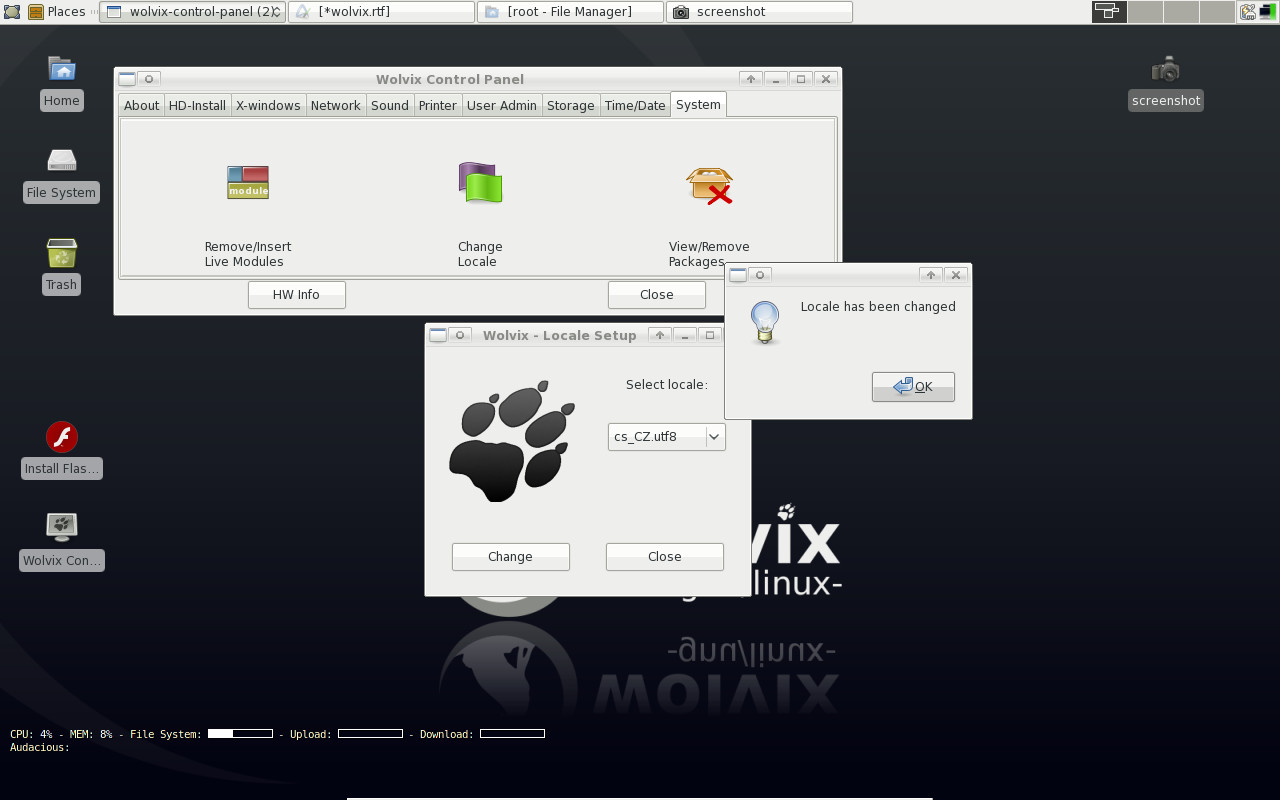The height and width of the screenshot is (800, 1280).
Task: Toggle sticky button on Wolvix Control Panel titlebar
Action: coord(149,79)
